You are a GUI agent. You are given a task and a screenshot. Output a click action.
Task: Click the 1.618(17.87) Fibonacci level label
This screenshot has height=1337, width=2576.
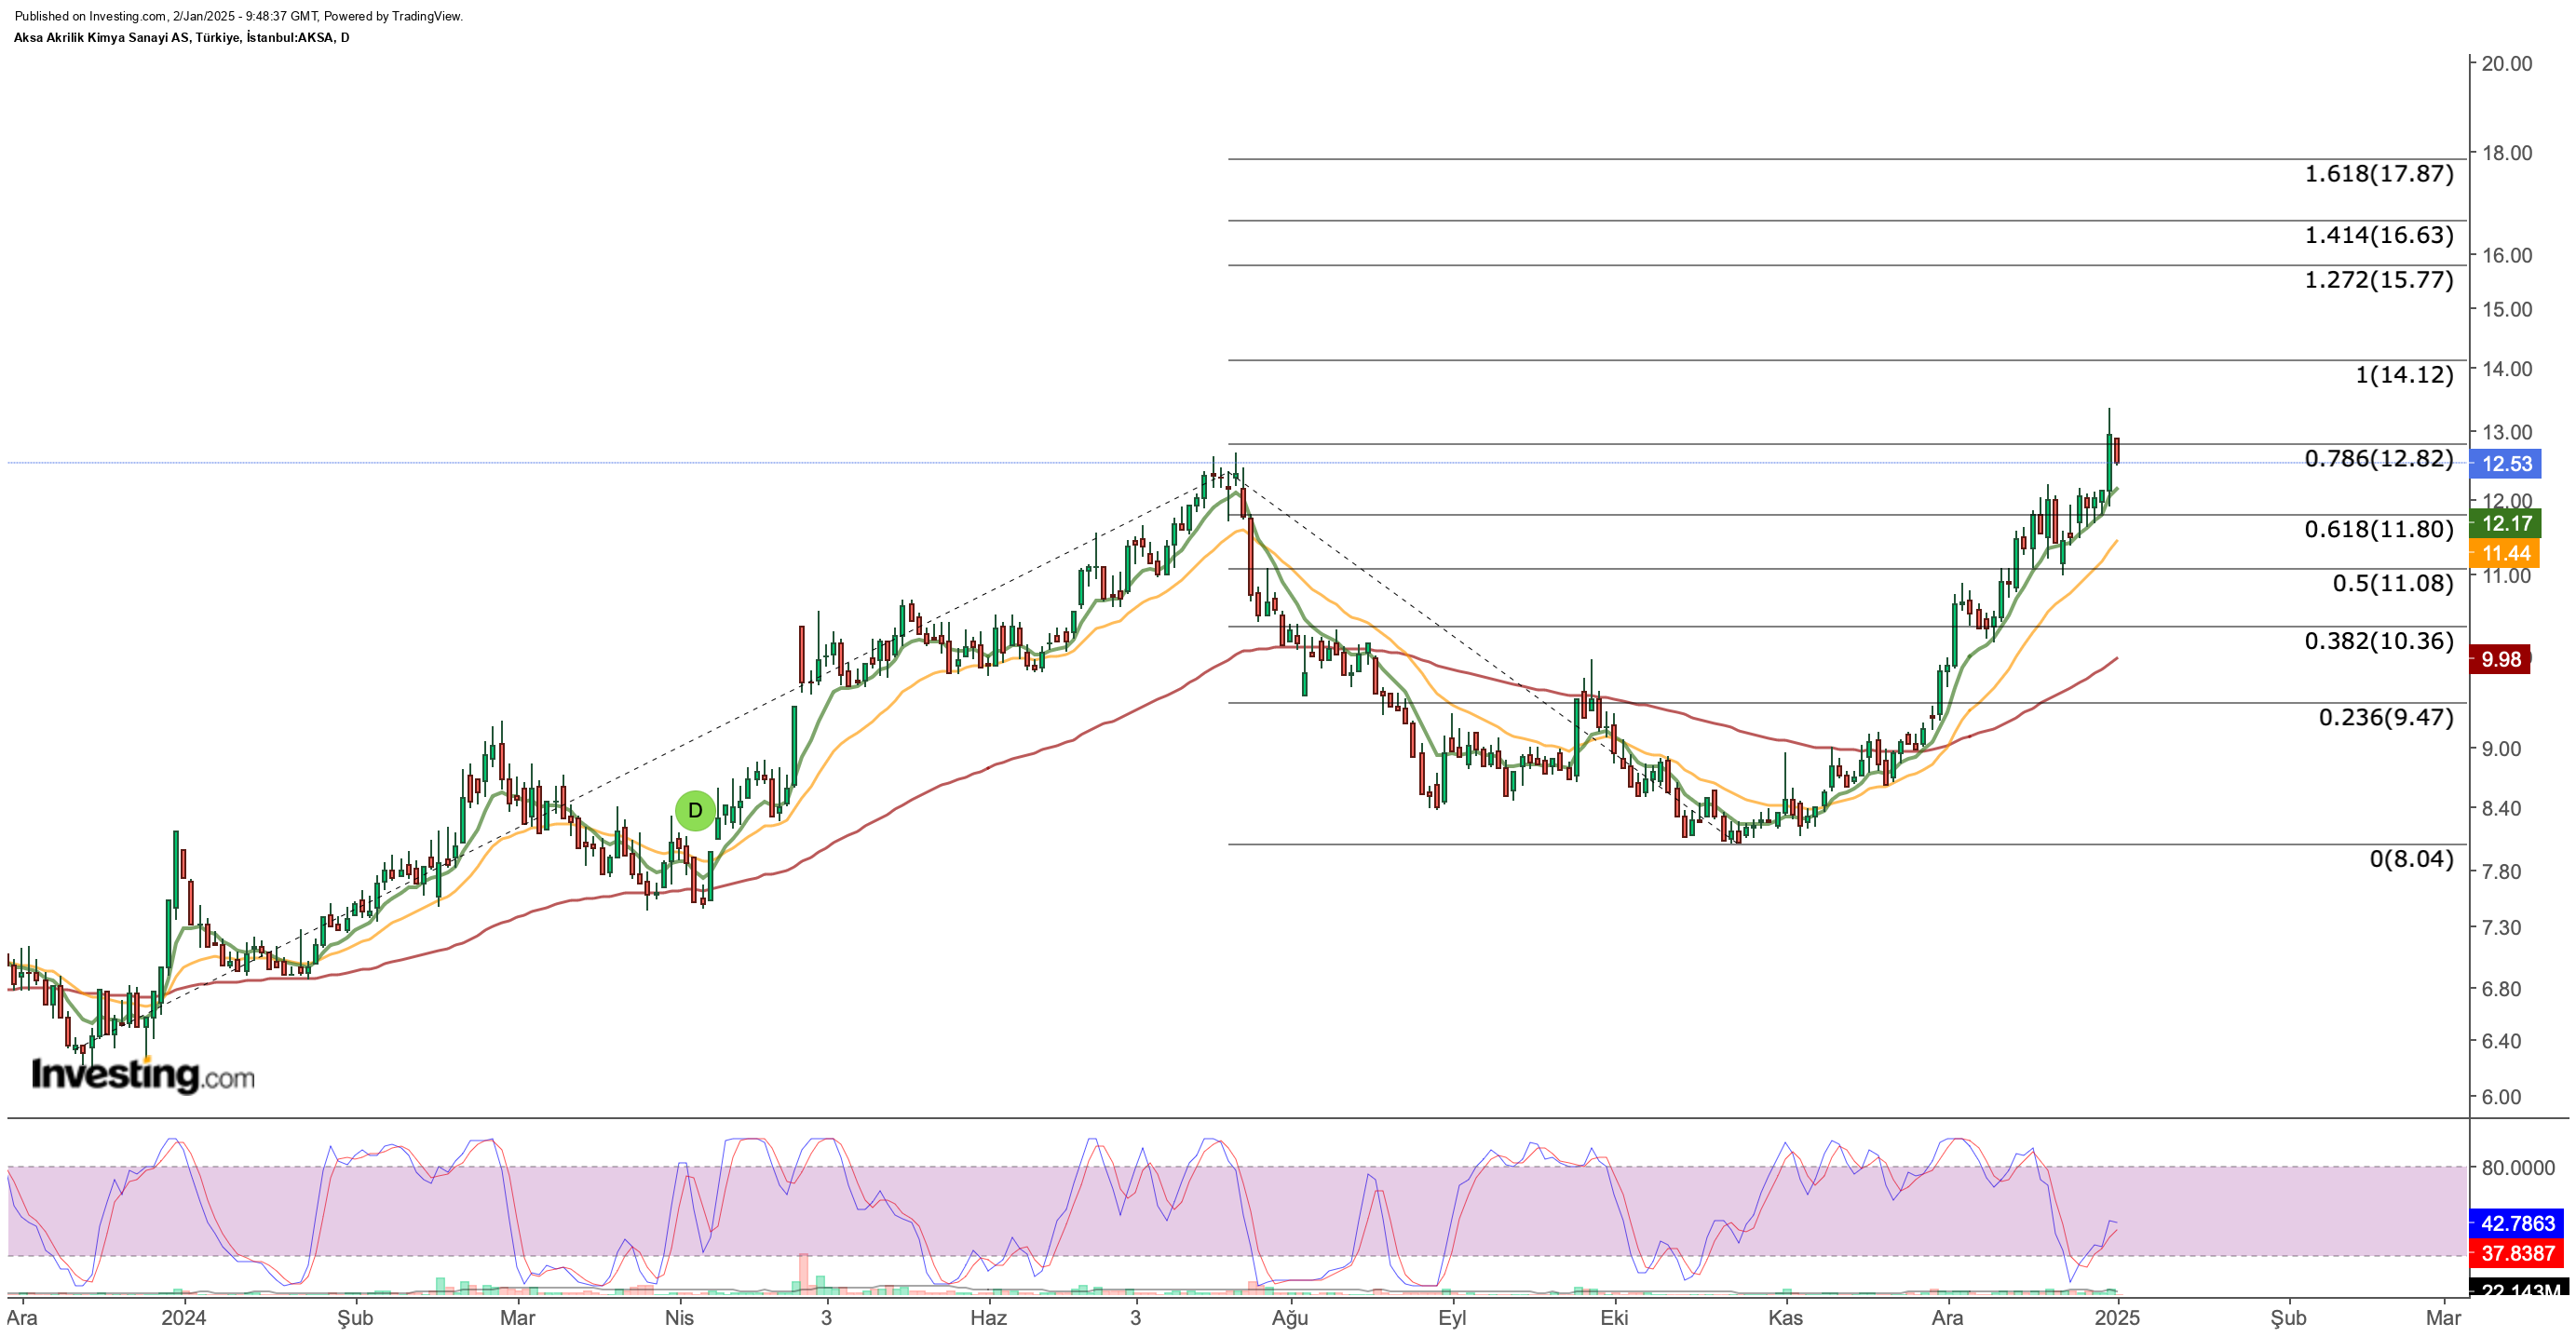point(2379,174)
